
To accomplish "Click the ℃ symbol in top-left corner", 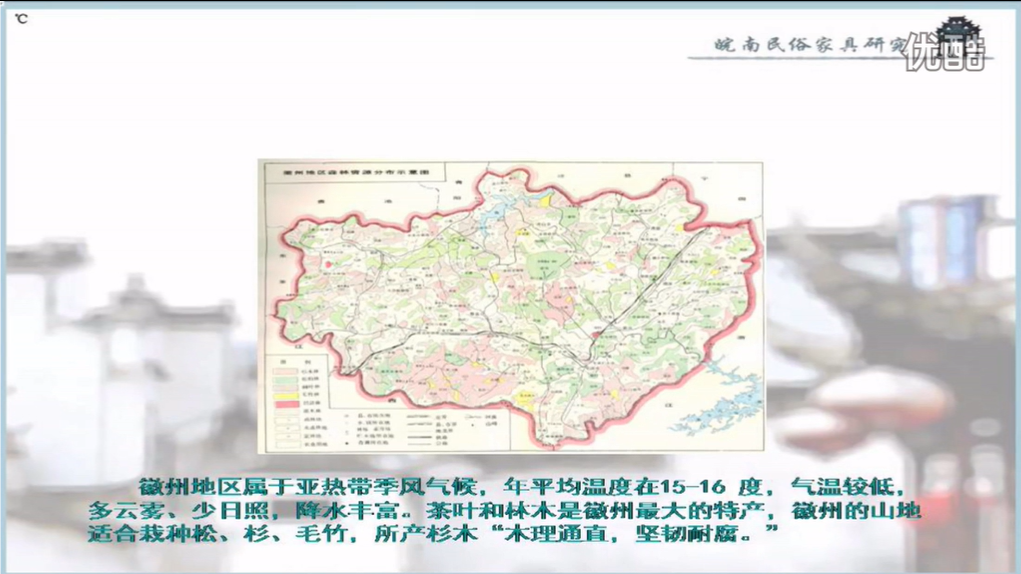I will 21,18.
